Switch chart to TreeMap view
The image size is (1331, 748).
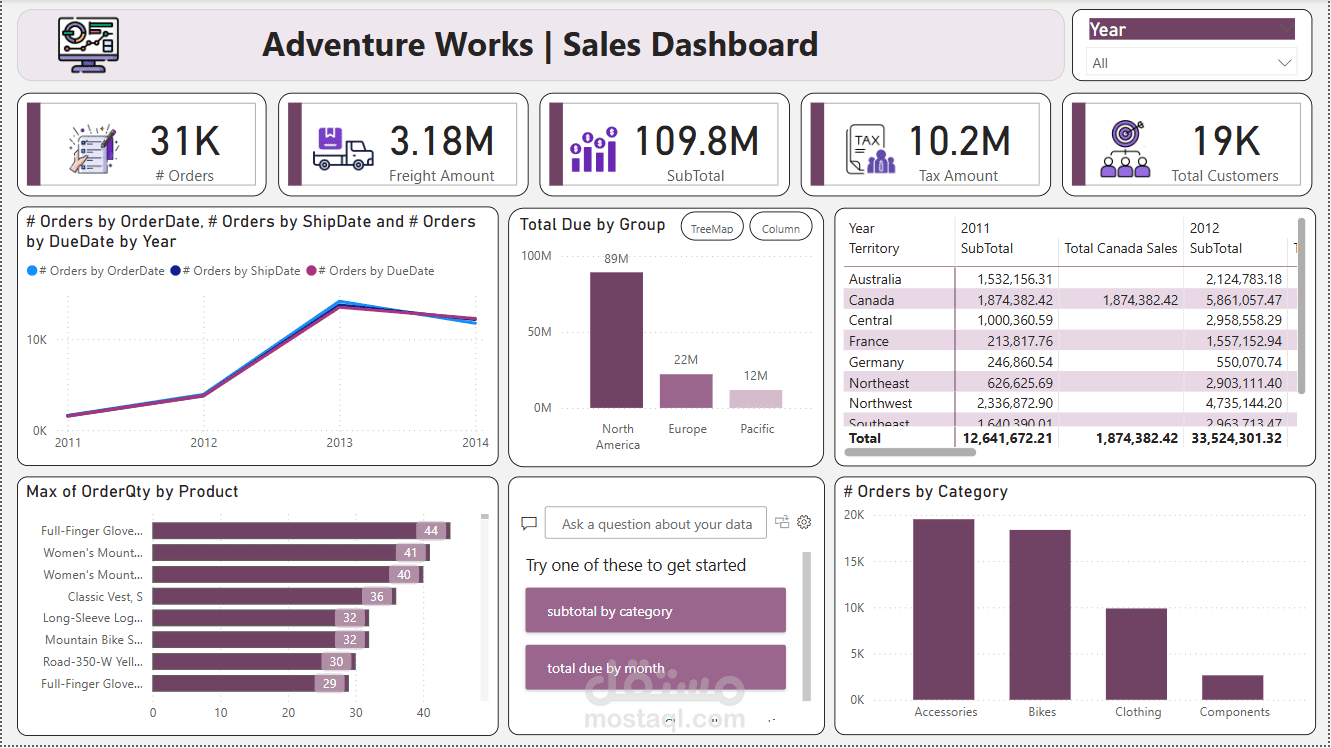pyautogui.click(x=712, y=229)
